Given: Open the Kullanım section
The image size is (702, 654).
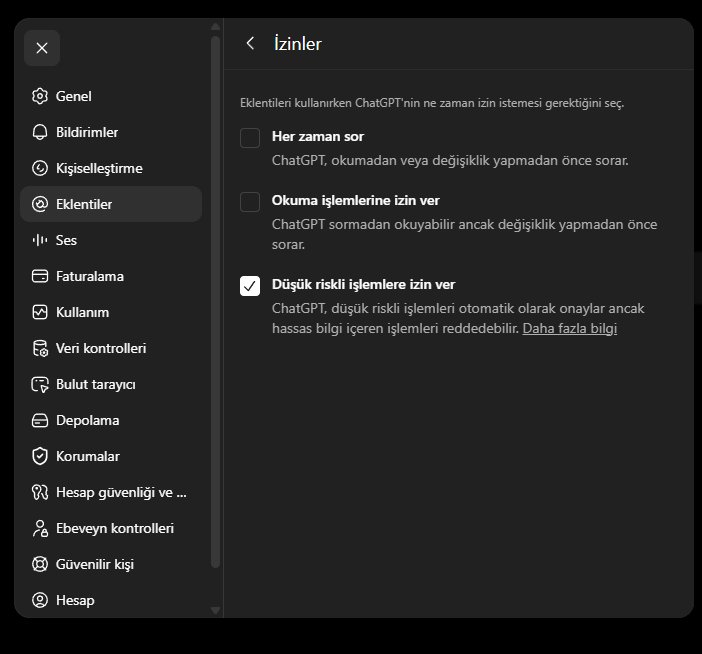Looking at the screenshot, I should pos(111,312).
